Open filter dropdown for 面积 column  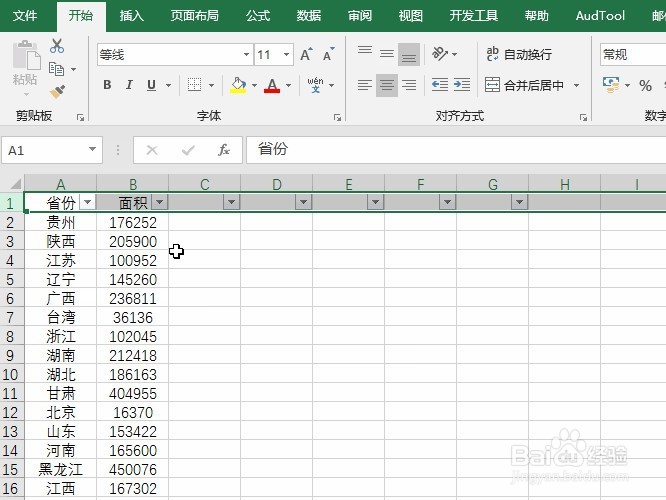[x=160, y=202]
